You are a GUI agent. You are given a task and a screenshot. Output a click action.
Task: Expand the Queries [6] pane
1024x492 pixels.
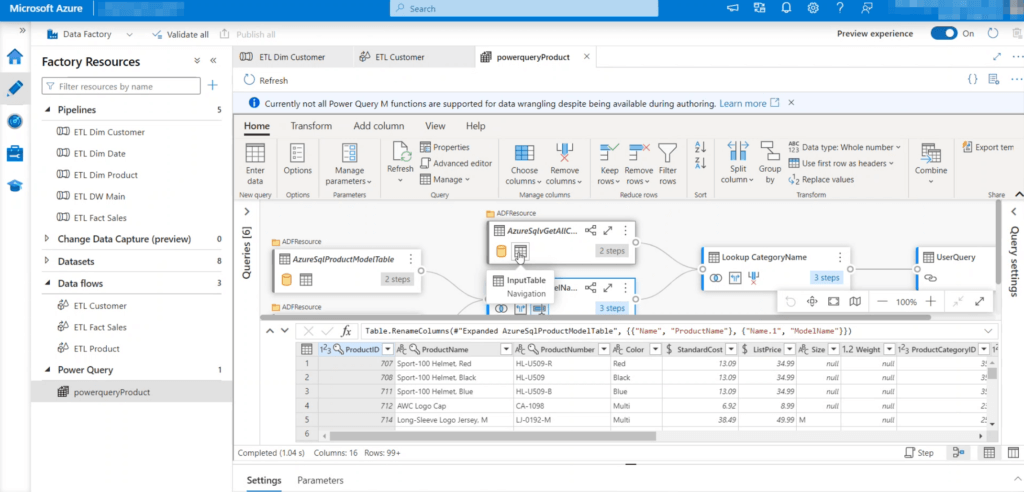coord(247,211)
